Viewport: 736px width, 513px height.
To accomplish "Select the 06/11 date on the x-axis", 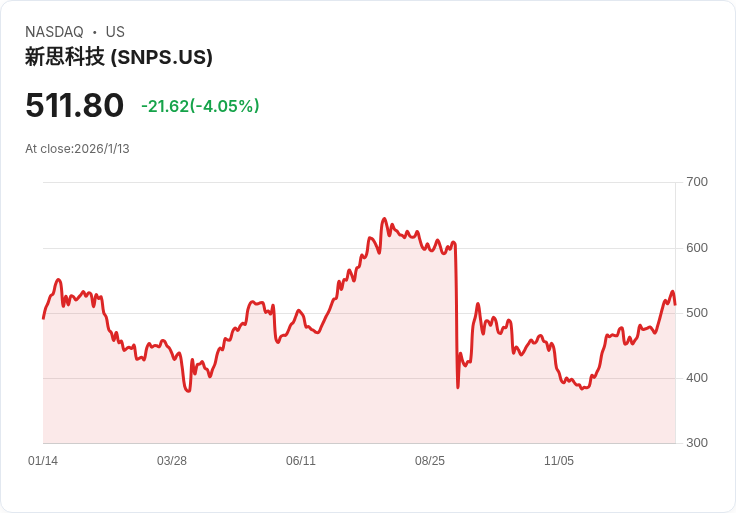I will (x=301, y=461).
